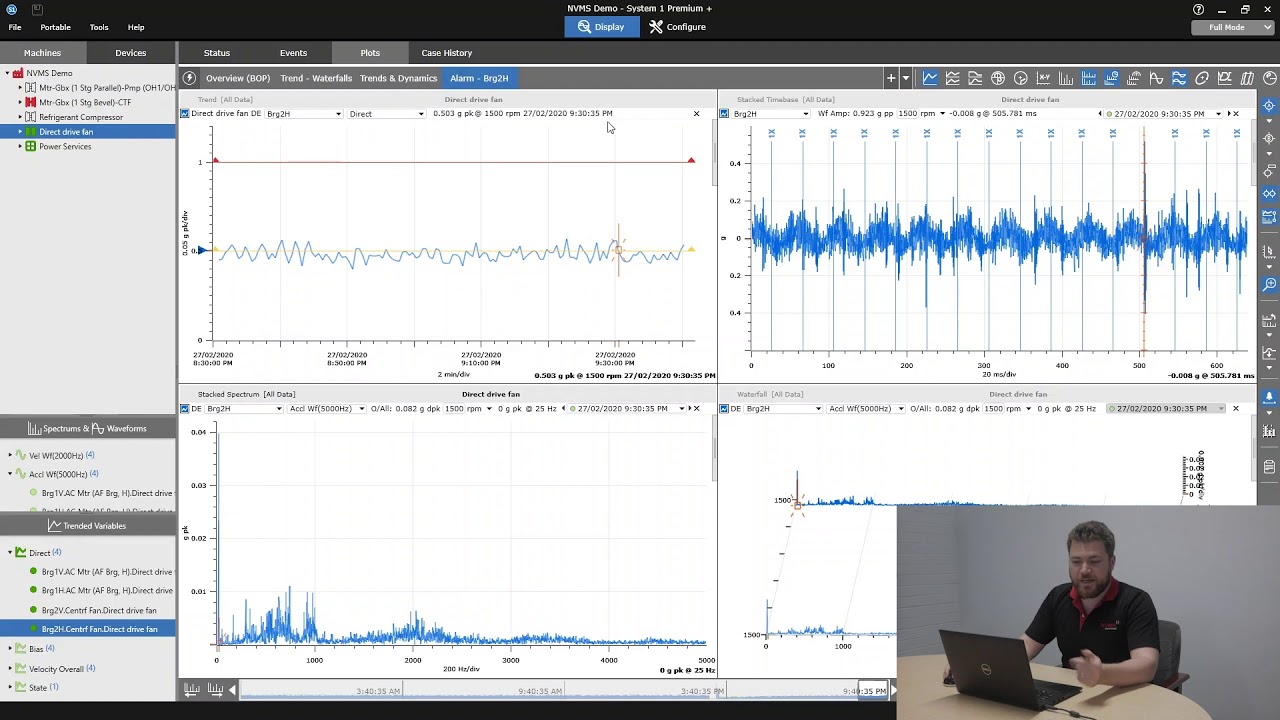
Task: Select the Alarm - Brg2H plot set
Action: click(479, 78)
